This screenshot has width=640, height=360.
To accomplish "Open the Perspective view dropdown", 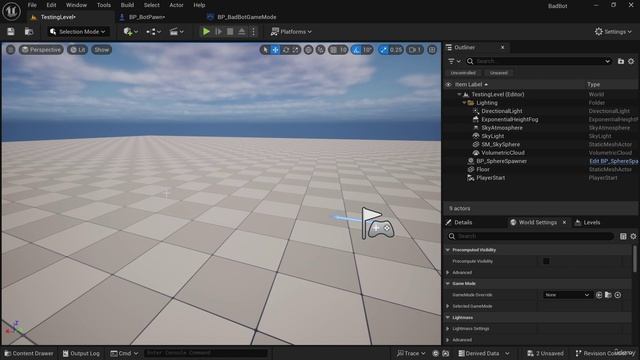I will coord(41,50).
